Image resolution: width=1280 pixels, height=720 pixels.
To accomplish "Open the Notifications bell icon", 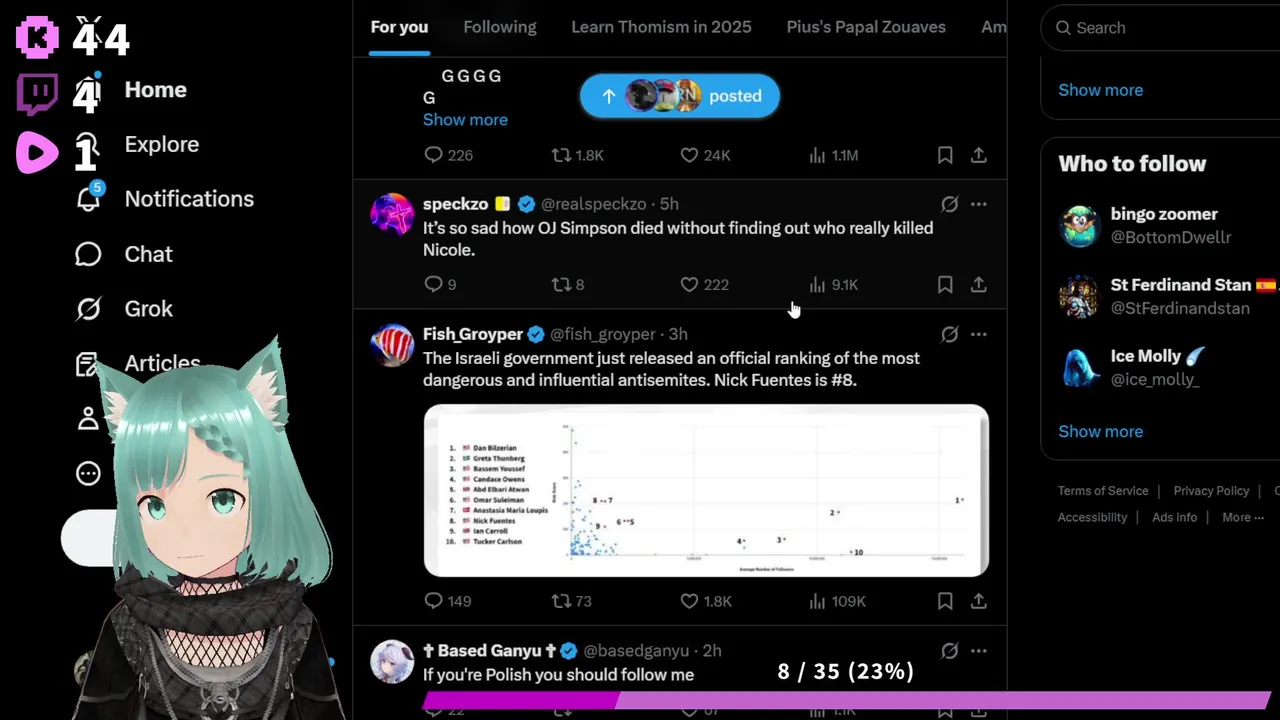I will 89,197.
